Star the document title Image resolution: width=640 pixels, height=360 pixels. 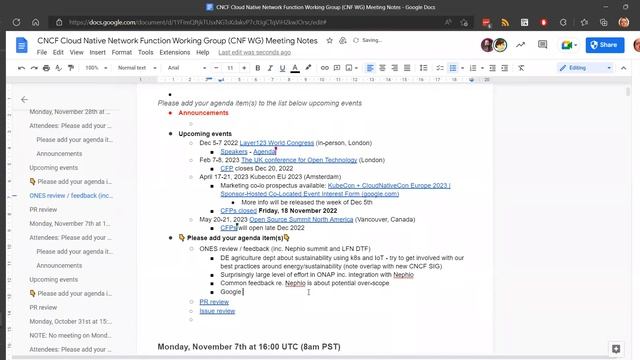329,40
